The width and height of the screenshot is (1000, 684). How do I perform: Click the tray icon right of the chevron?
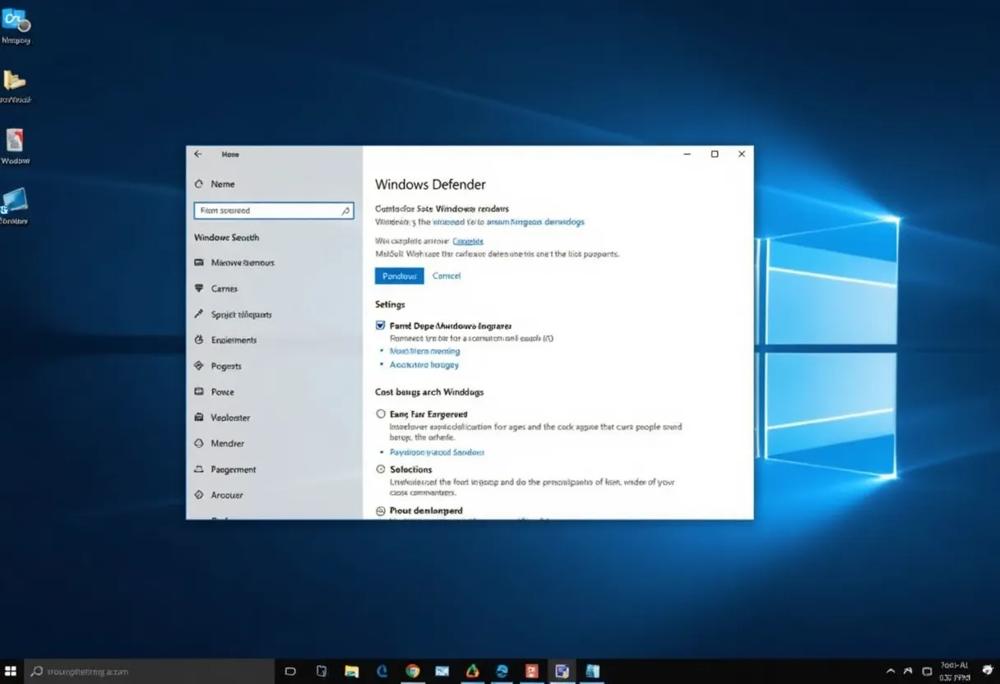tap(908, 671)
